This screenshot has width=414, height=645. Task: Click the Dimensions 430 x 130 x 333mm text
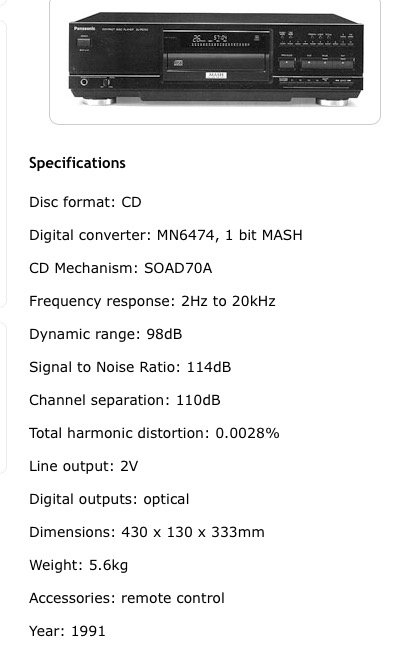tap(147, 532)
